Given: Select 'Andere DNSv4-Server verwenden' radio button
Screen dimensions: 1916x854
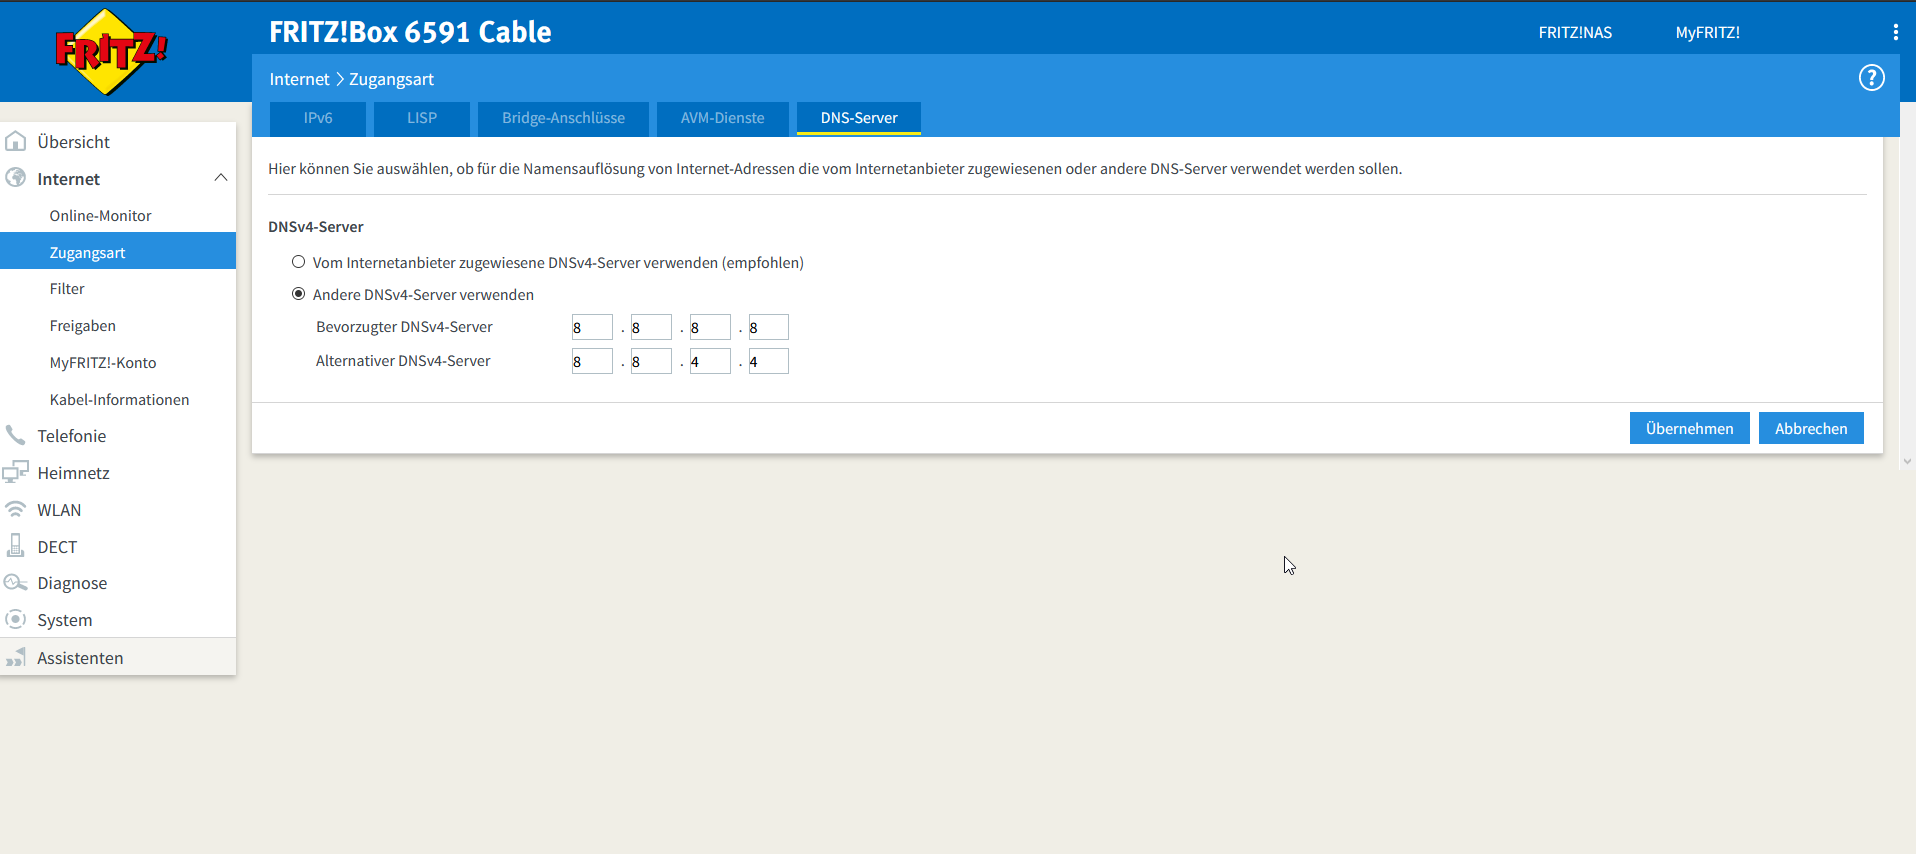Looking at the screenshot, I should (x=298, y=294).
